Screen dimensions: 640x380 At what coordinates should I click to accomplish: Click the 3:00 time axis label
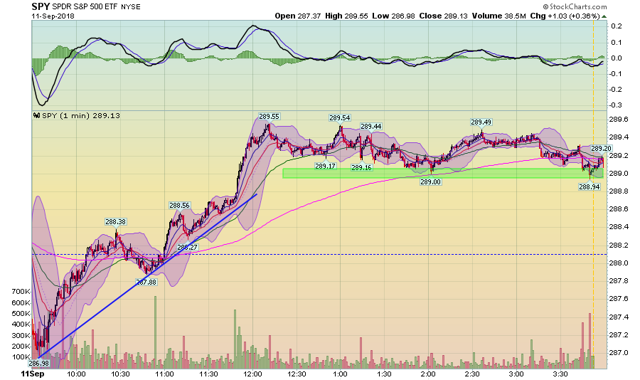[517, 374]
